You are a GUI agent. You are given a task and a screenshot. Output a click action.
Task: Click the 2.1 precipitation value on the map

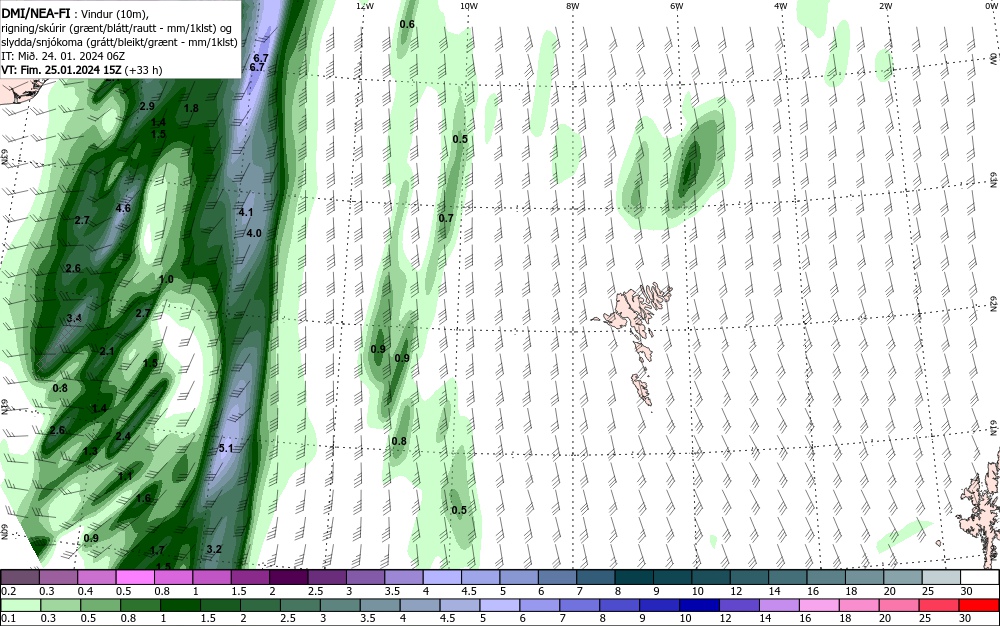(x=107, y=351)
